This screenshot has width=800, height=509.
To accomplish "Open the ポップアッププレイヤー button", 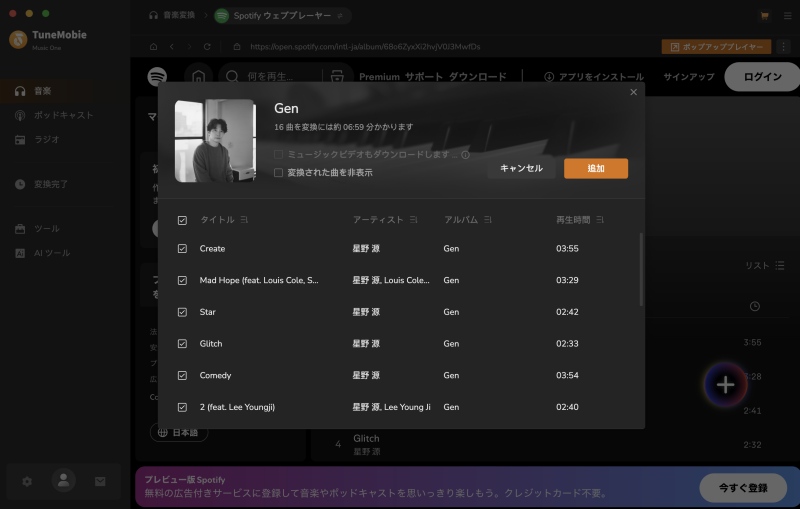I will point(716,47).
